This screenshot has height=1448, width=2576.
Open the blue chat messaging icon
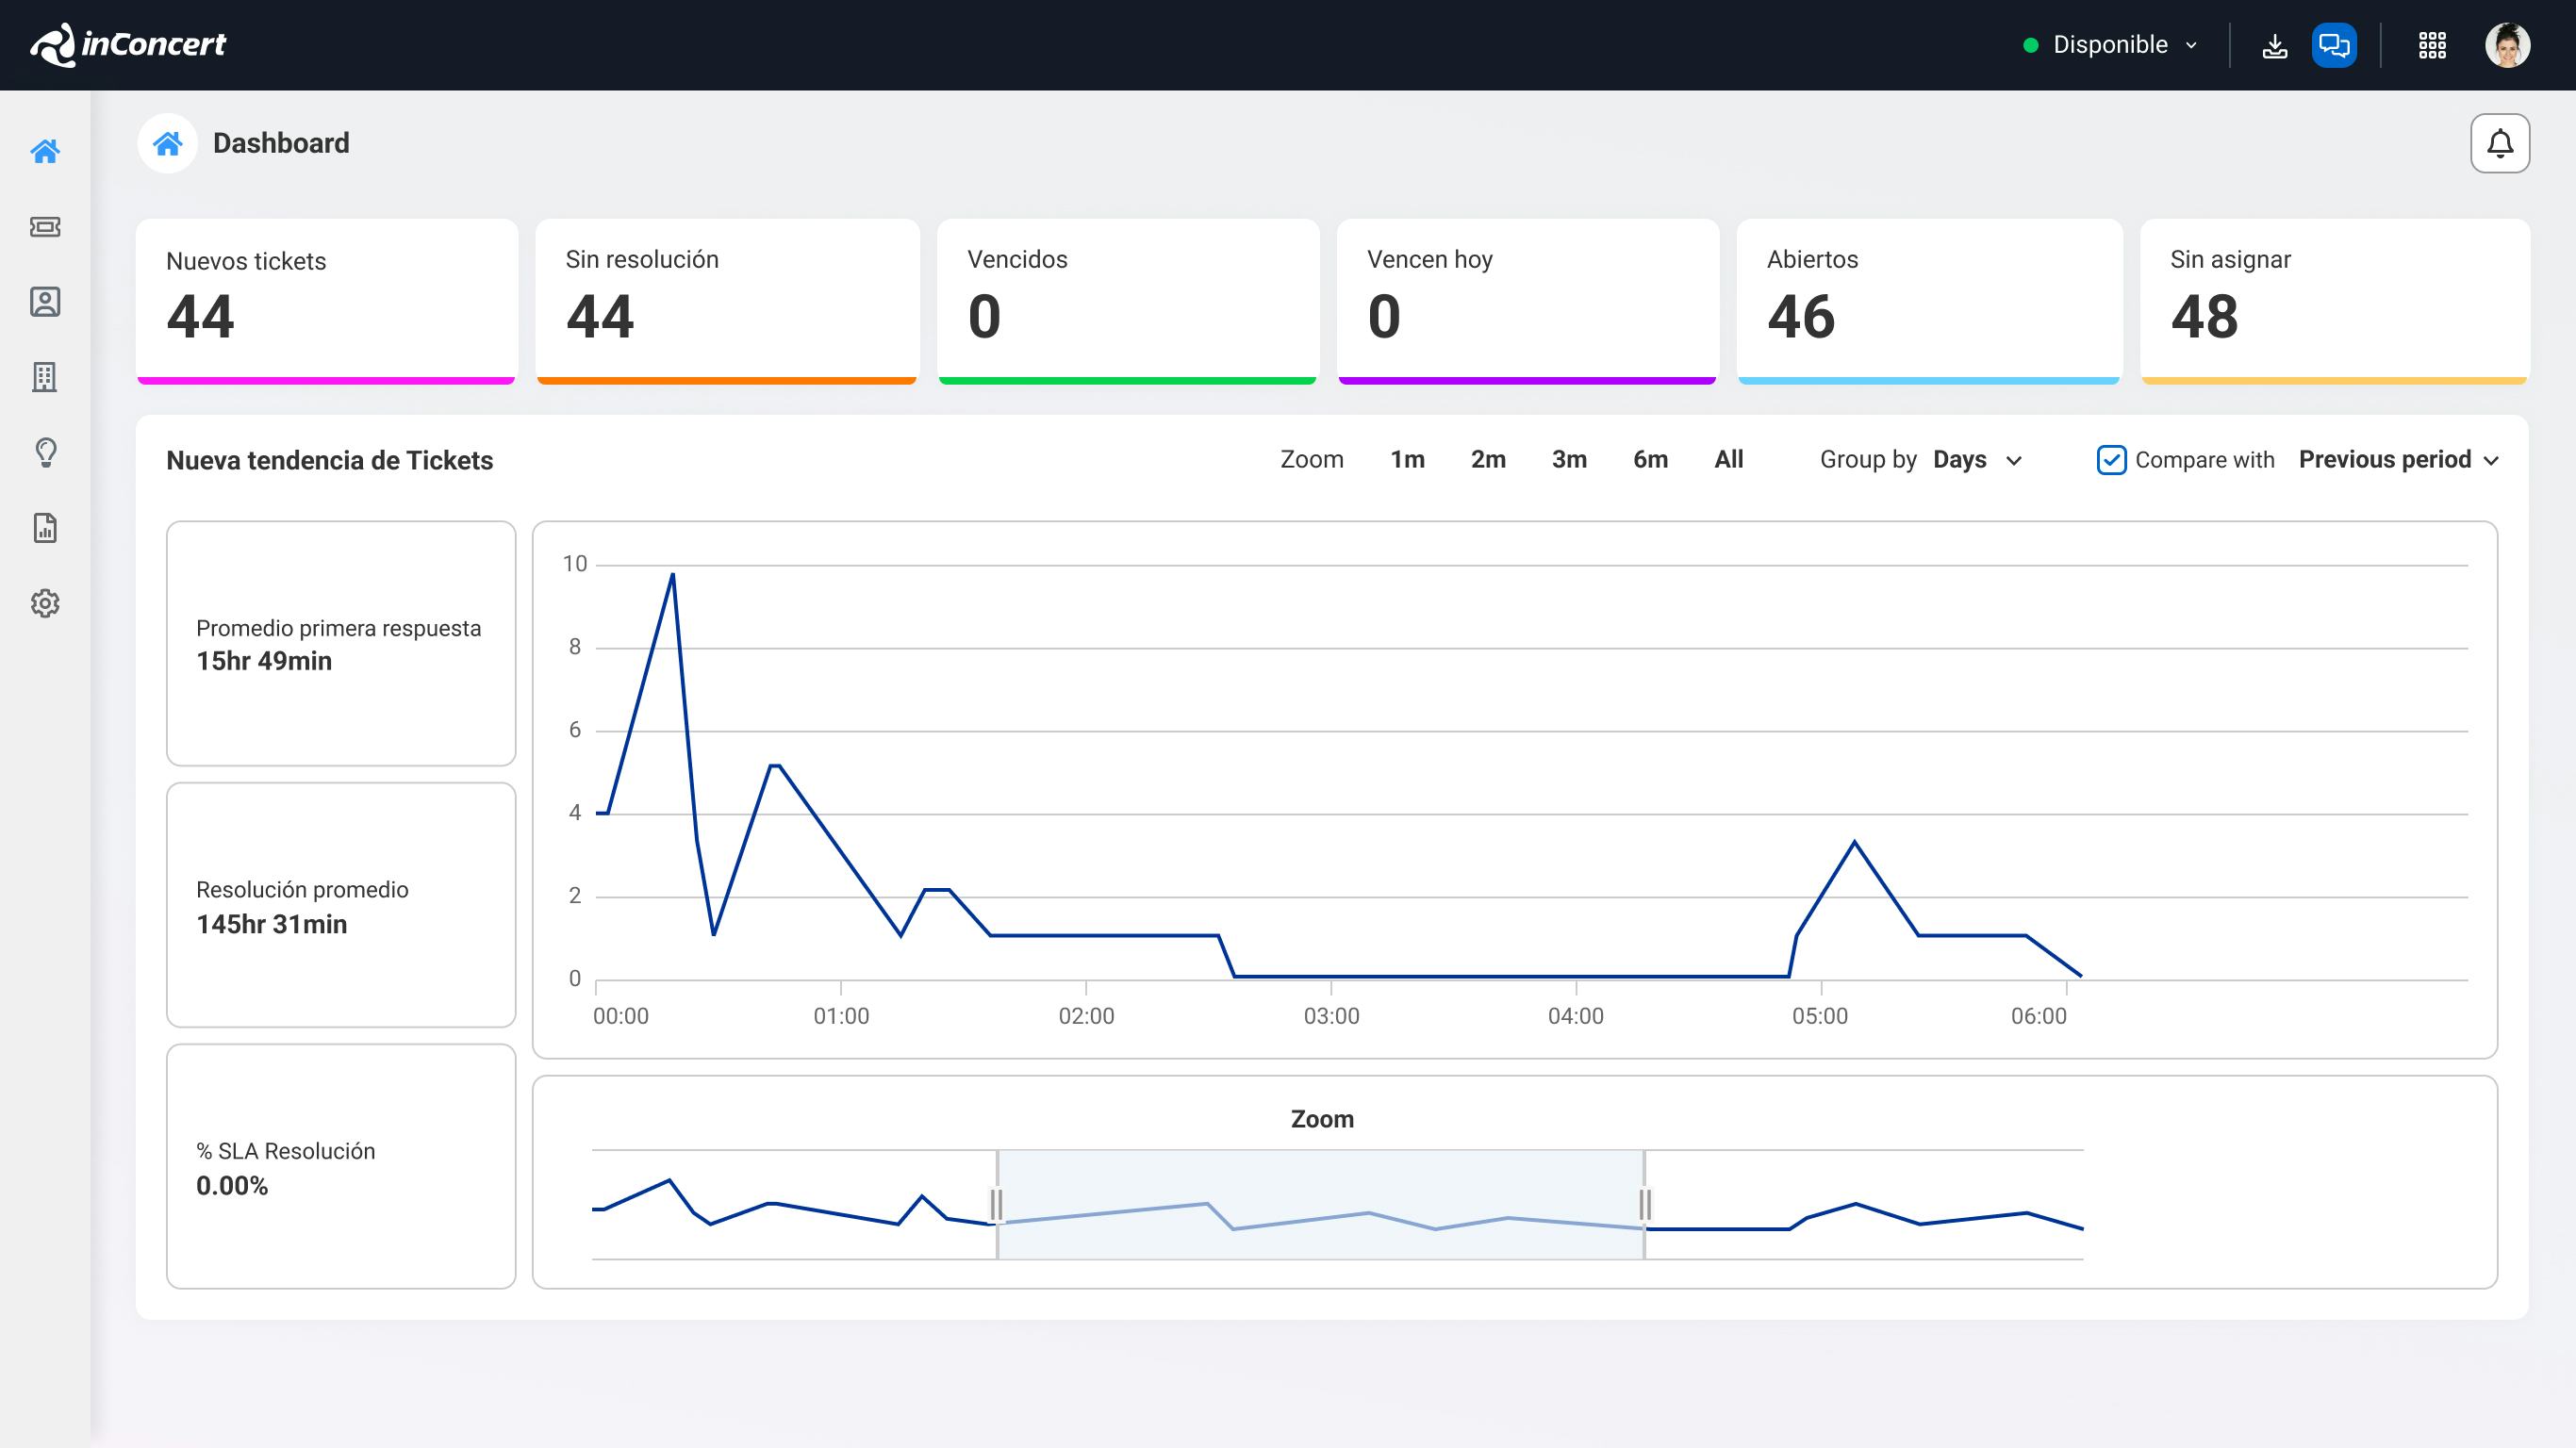click(2335, 45)
